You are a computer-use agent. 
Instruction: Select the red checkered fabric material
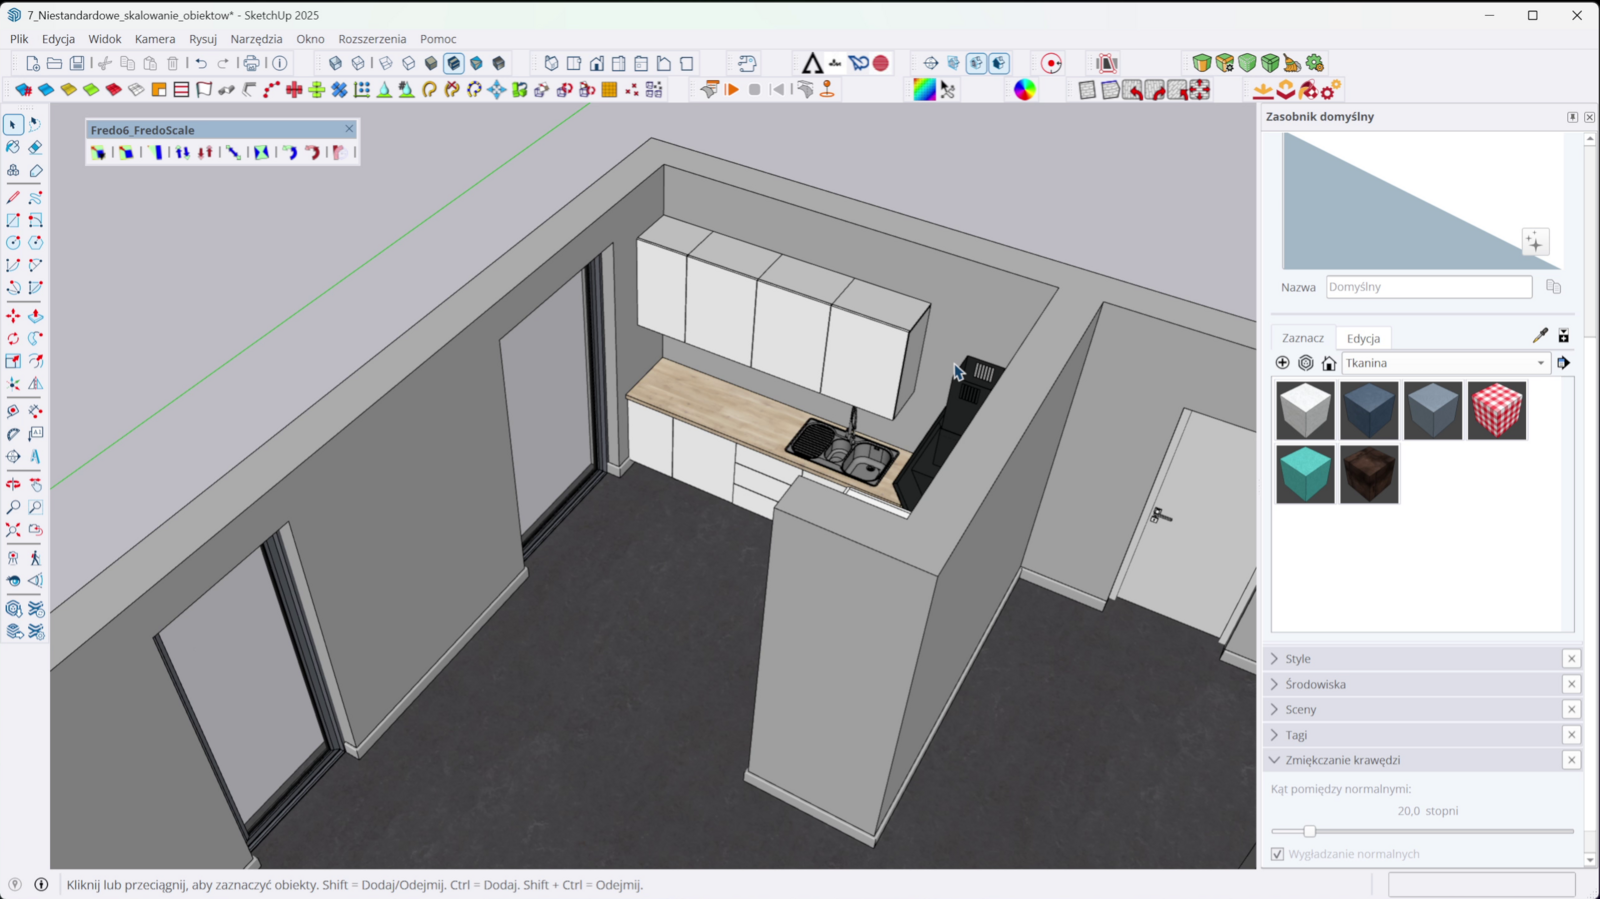pos(1497,410)
